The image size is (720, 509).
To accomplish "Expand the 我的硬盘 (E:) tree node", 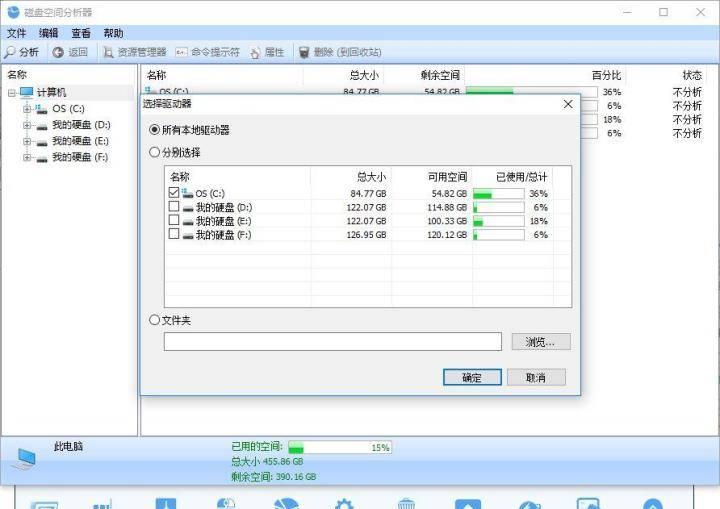I will 27,141.
